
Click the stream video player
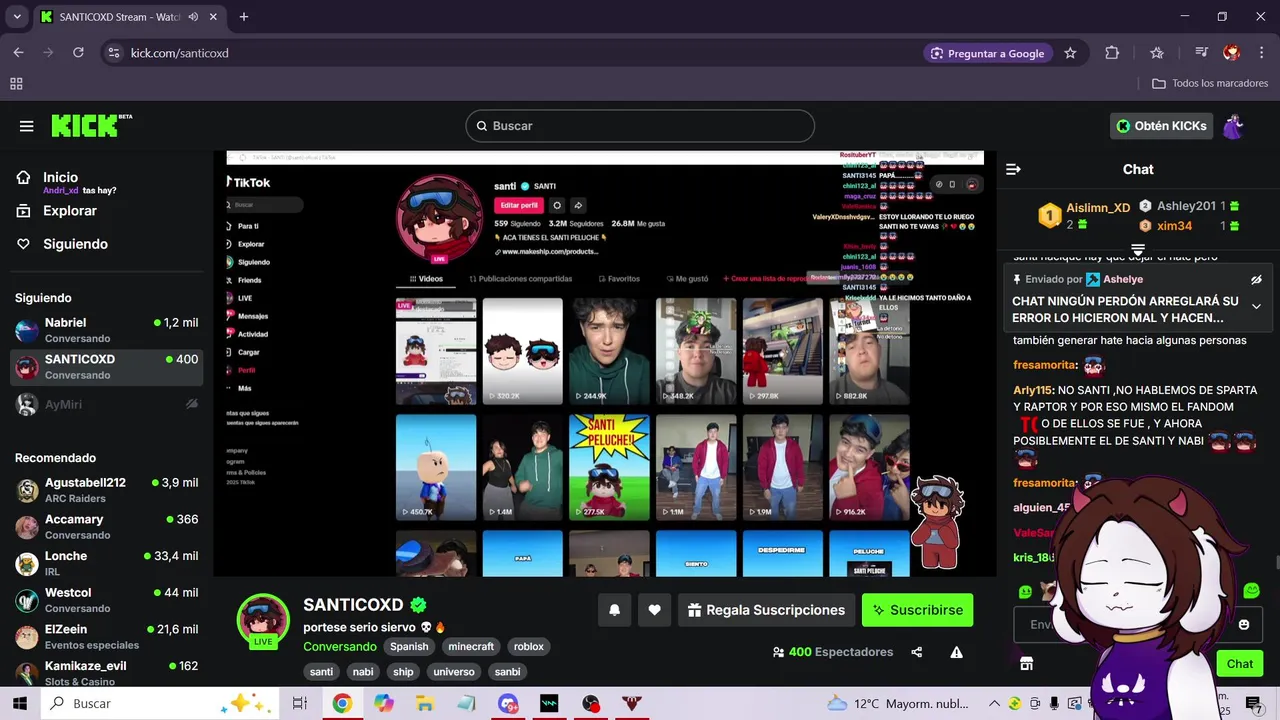pos(605,364)
